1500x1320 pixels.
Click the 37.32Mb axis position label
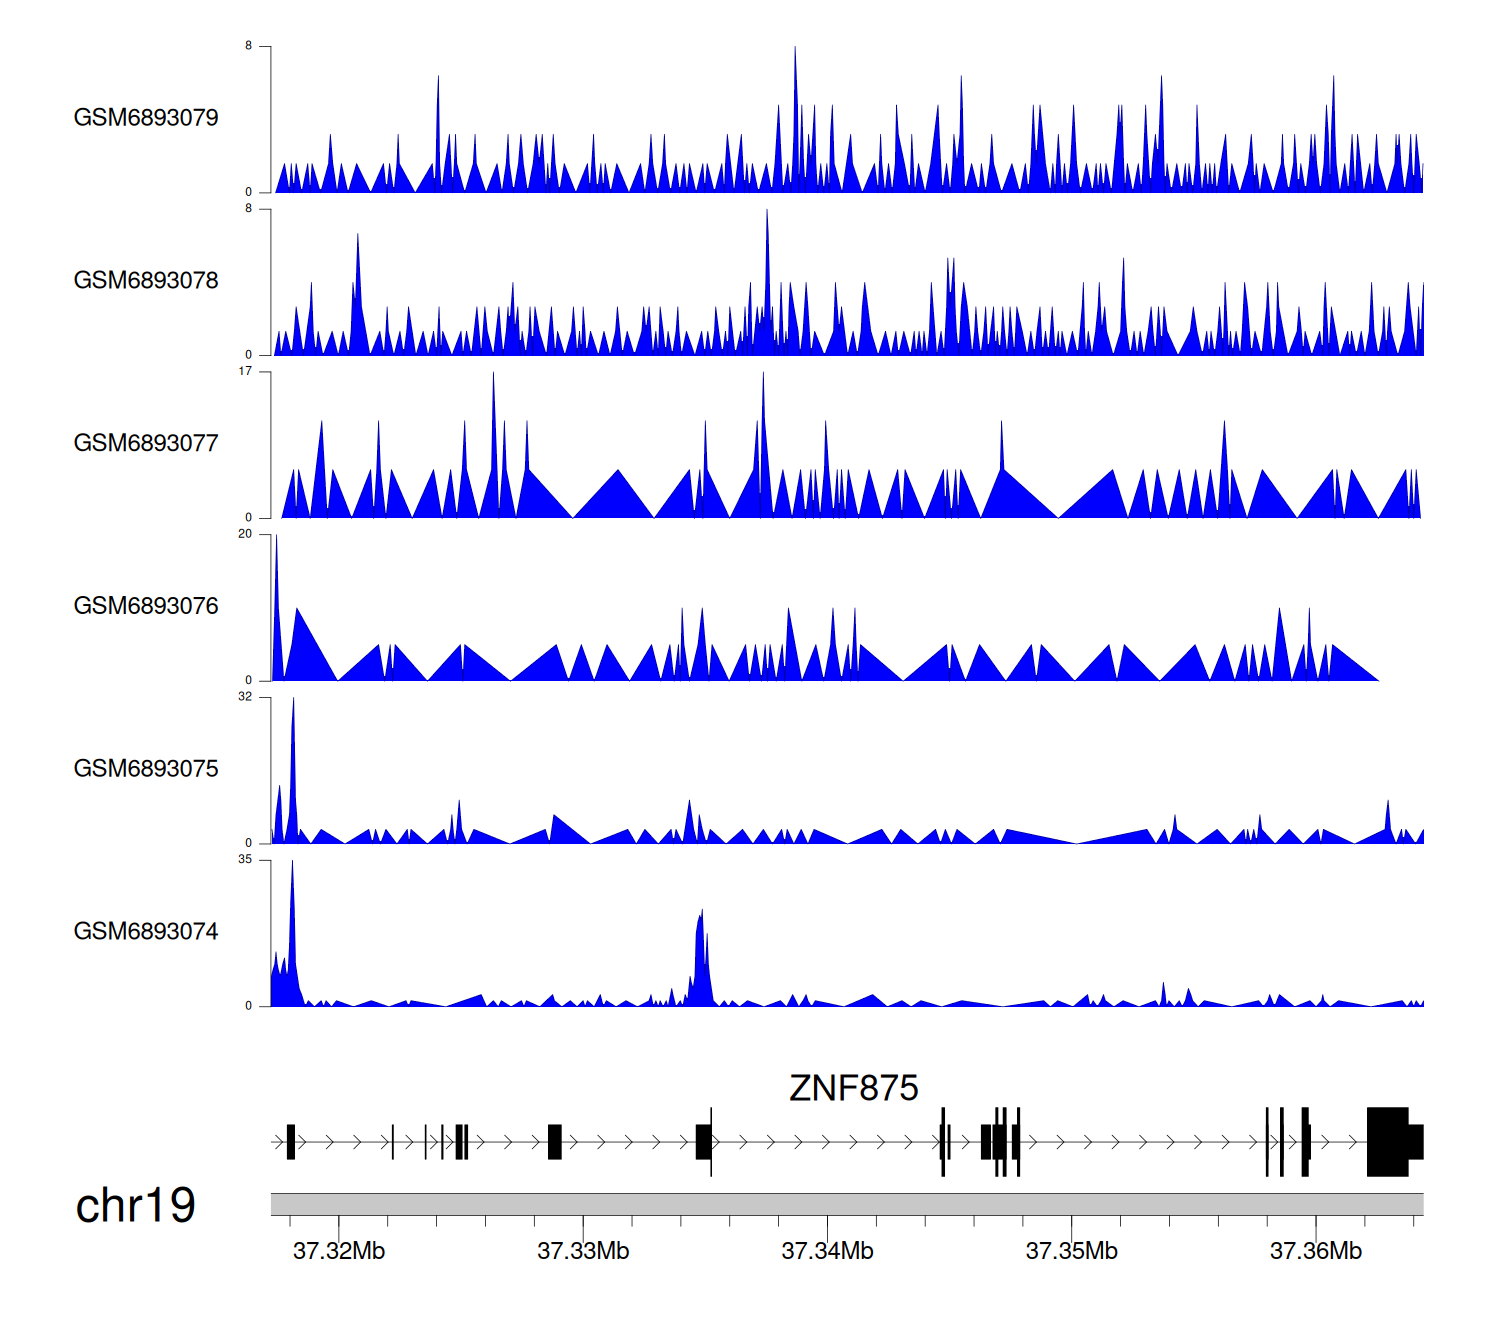pos(339,1251)
